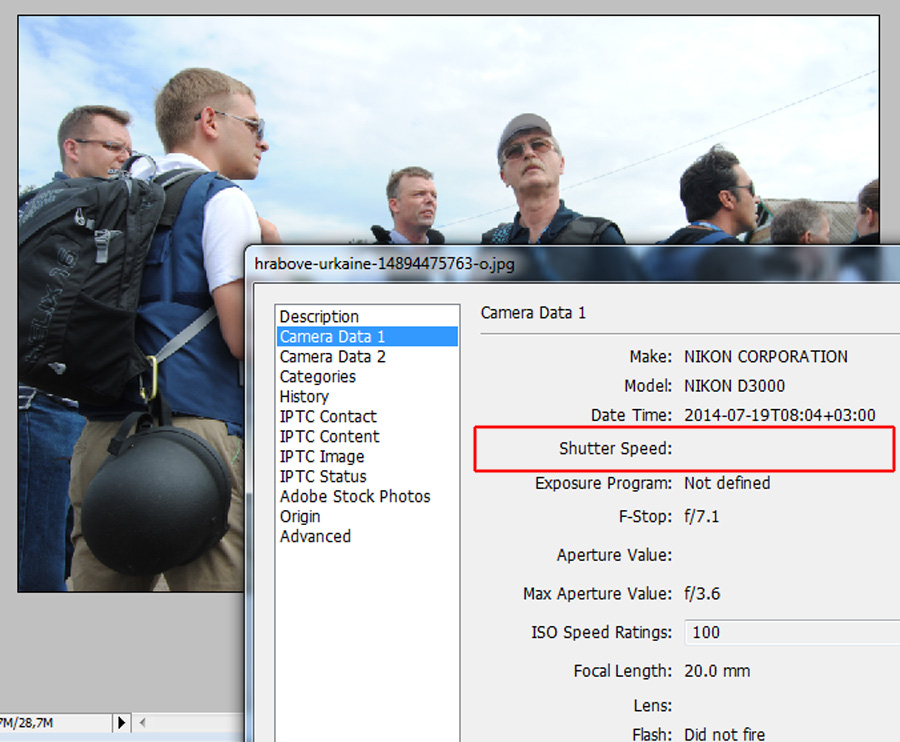Switch to the Categories section
Image resolution: width=900 pixels, height=742 pixels.
point(317,376)
